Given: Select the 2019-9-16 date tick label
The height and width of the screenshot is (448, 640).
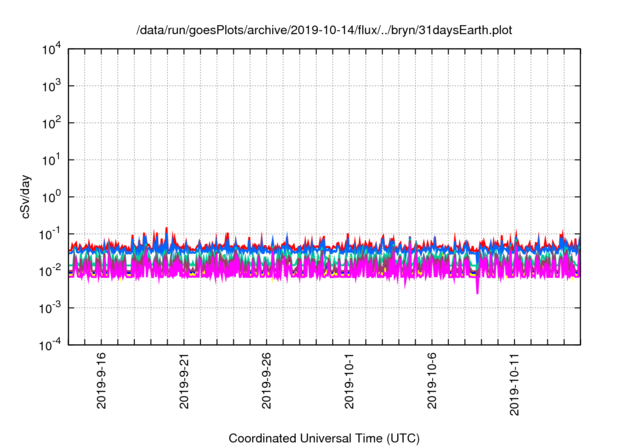Looking at the screenshot, I should [101, 378].
